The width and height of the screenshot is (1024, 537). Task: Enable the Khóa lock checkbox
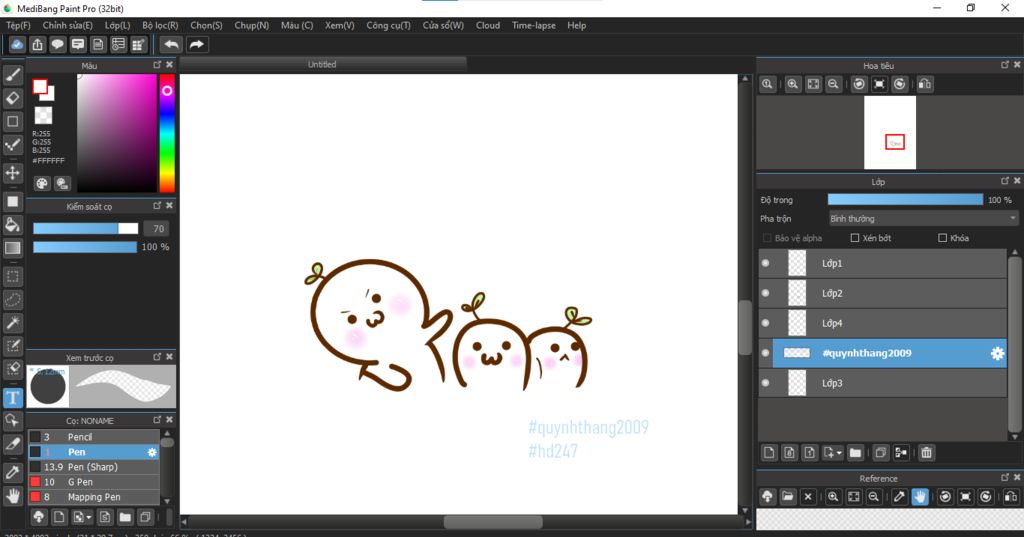pyautogui.click(x=942, y=238)
